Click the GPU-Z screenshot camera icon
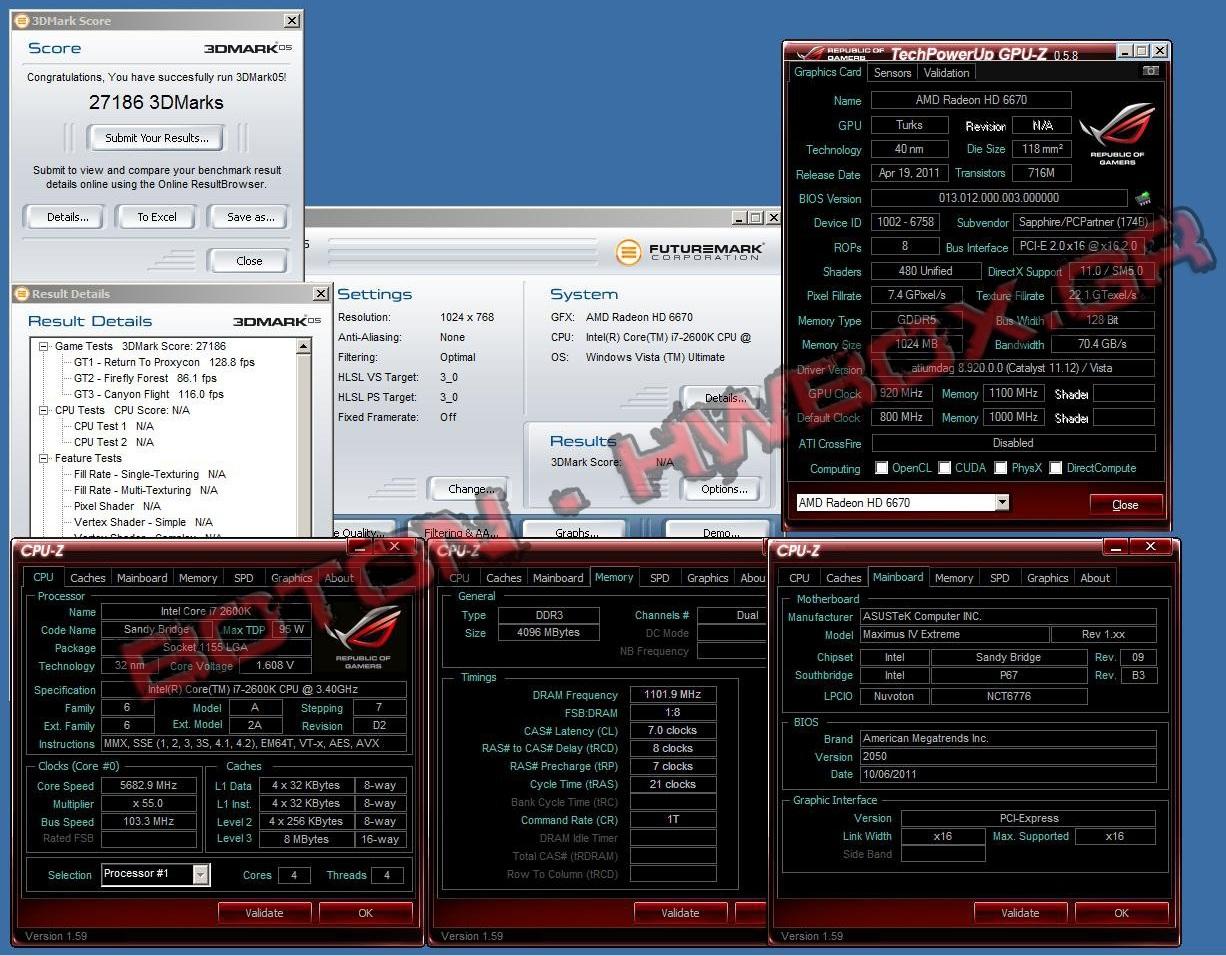The width and height of the screenshot is (1226, 956). pyautogui.click(x=1151, y=72)
